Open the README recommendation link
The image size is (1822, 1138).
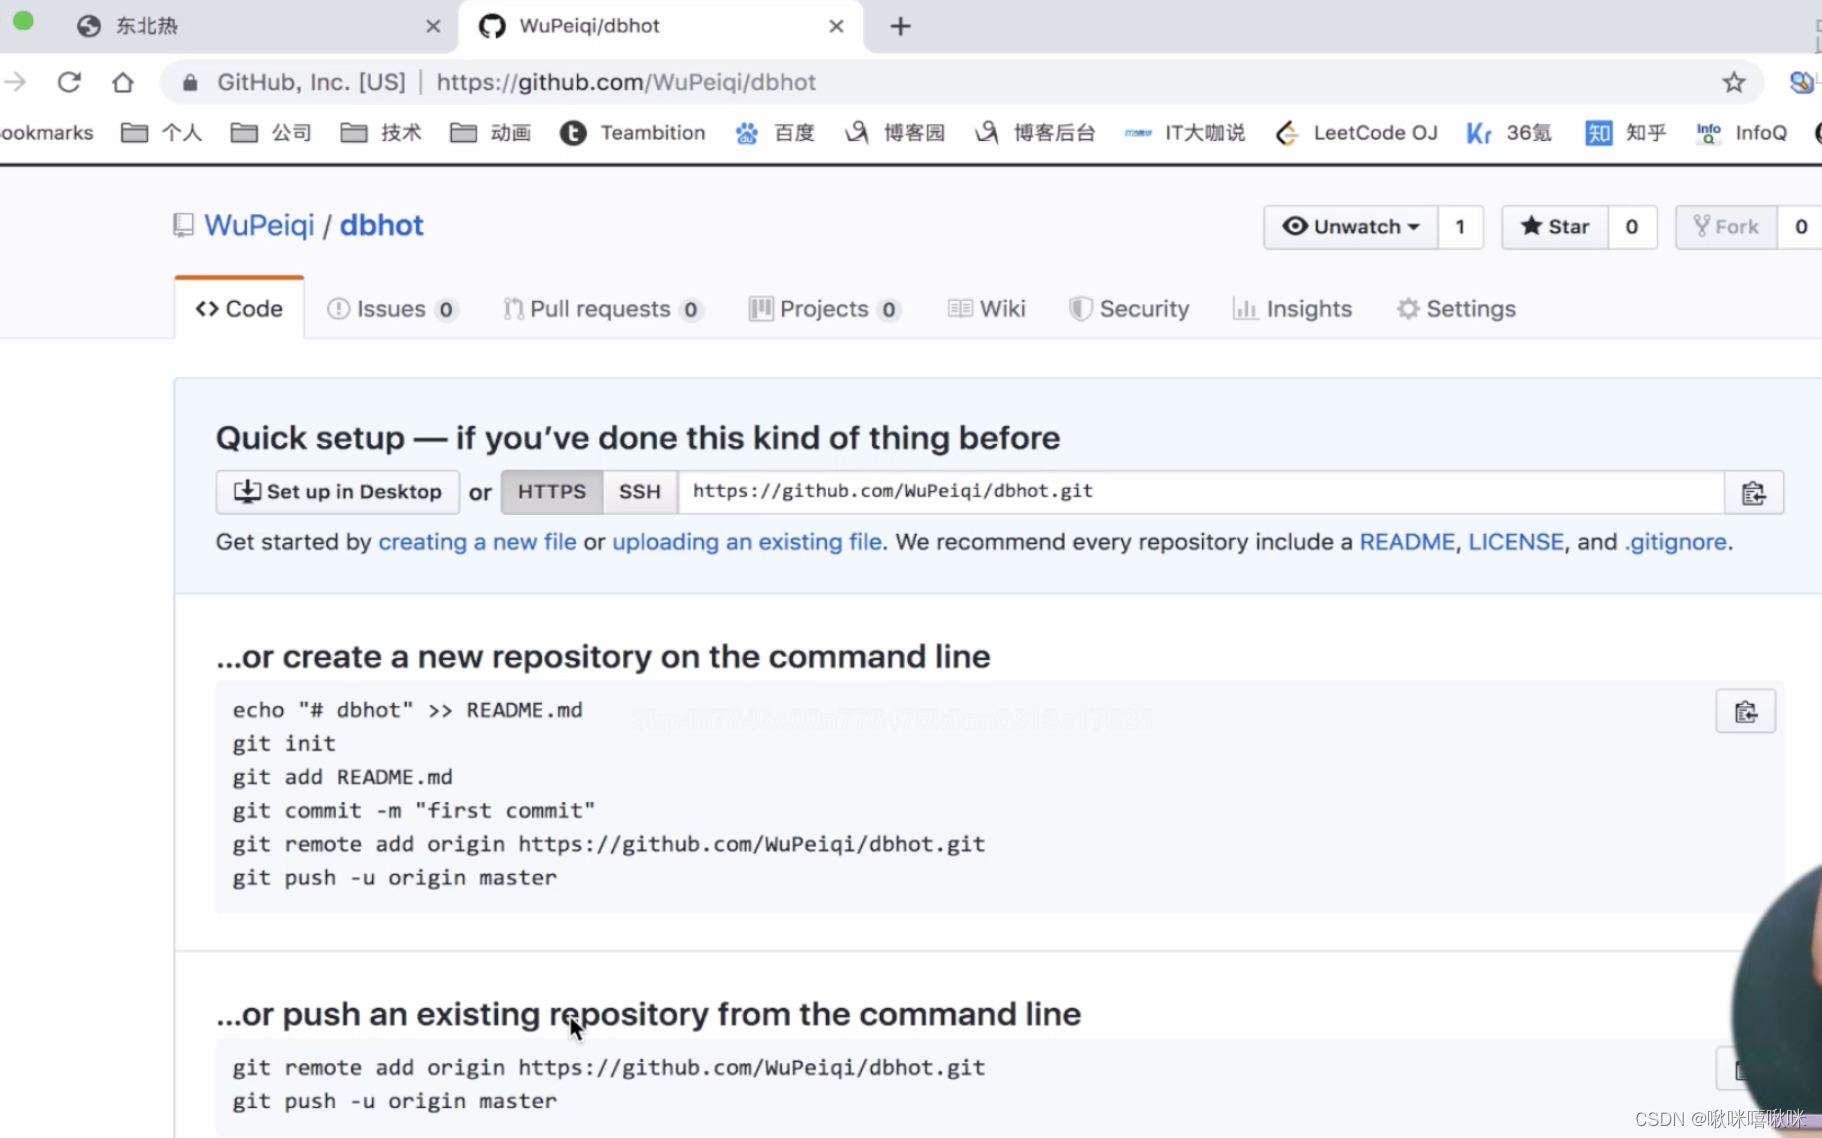click(1407, 542)
